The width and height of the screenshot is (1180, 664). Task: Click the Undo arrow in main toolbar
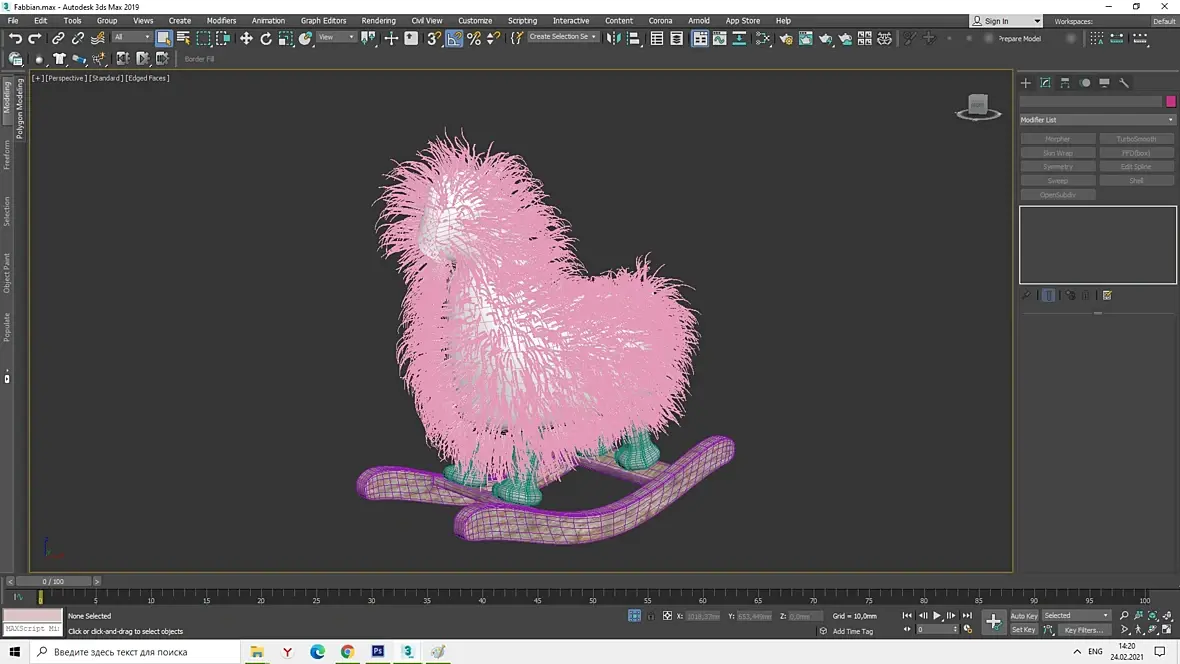point(15,38)
